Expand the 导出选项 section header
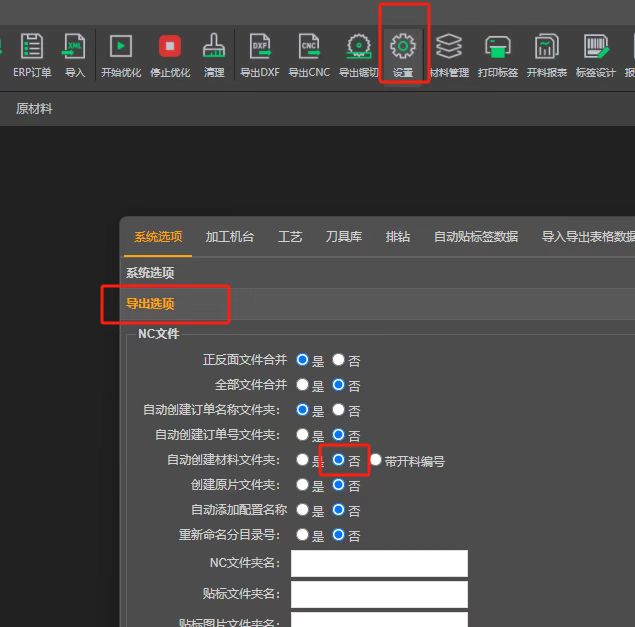 [x=150, y=303]
